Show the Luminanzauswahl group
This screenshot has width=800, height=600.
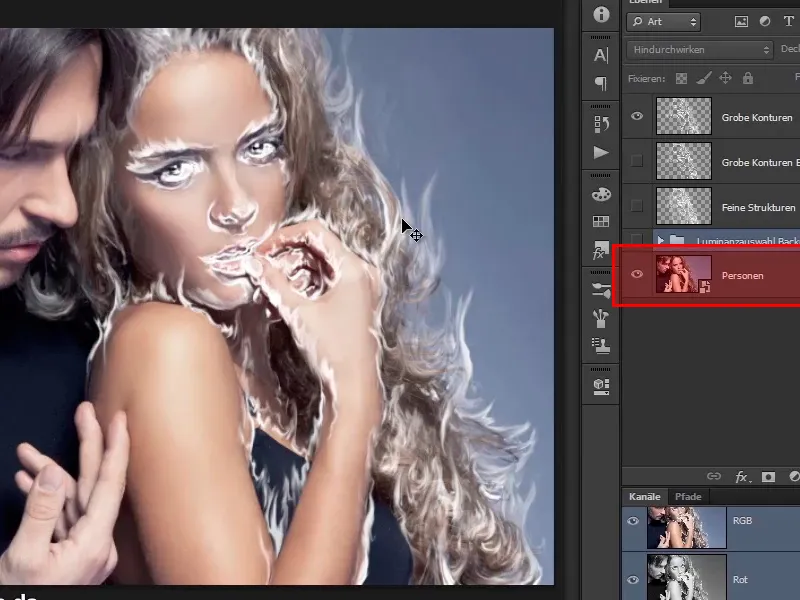(637, 239)
